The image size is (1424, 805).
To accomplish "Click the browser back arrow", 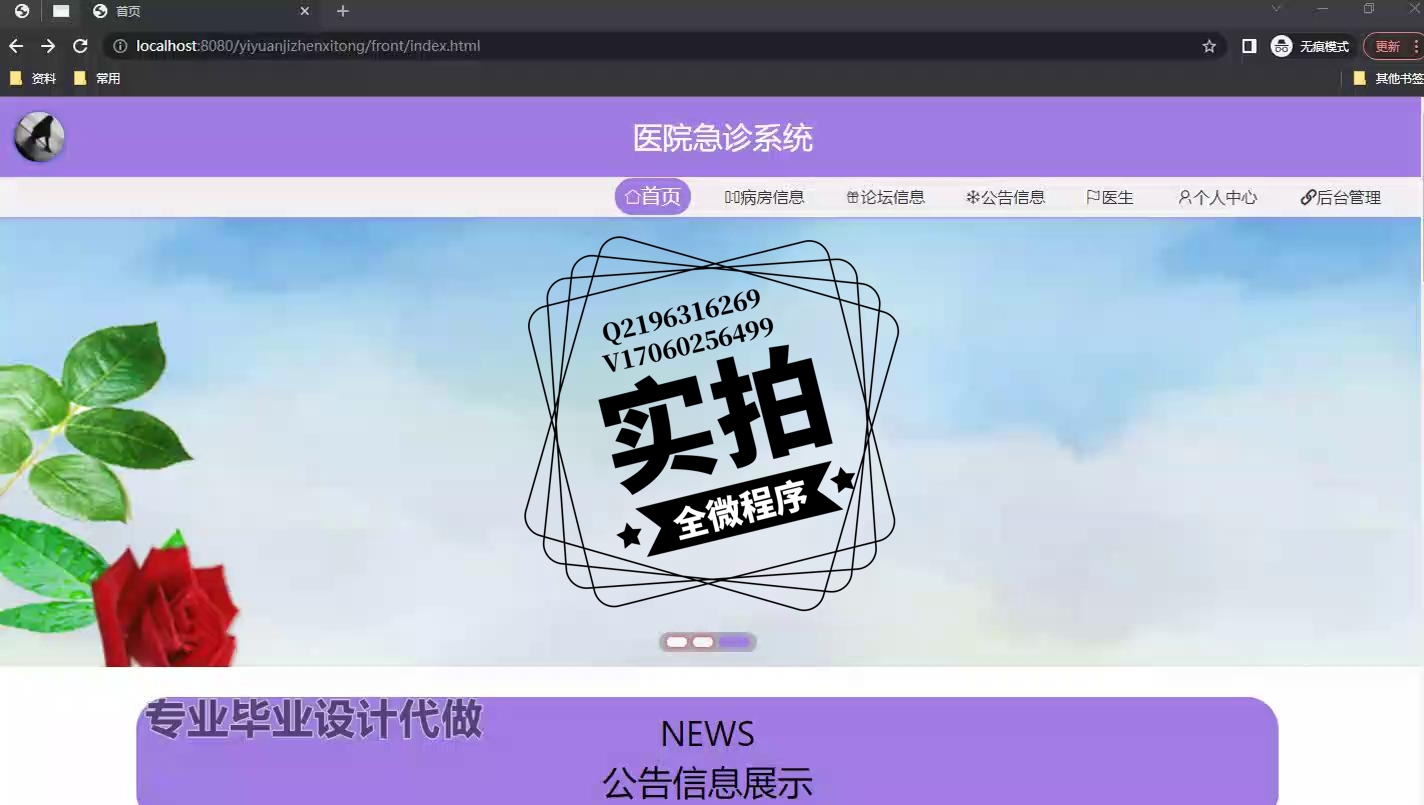I will coord(16,46).
